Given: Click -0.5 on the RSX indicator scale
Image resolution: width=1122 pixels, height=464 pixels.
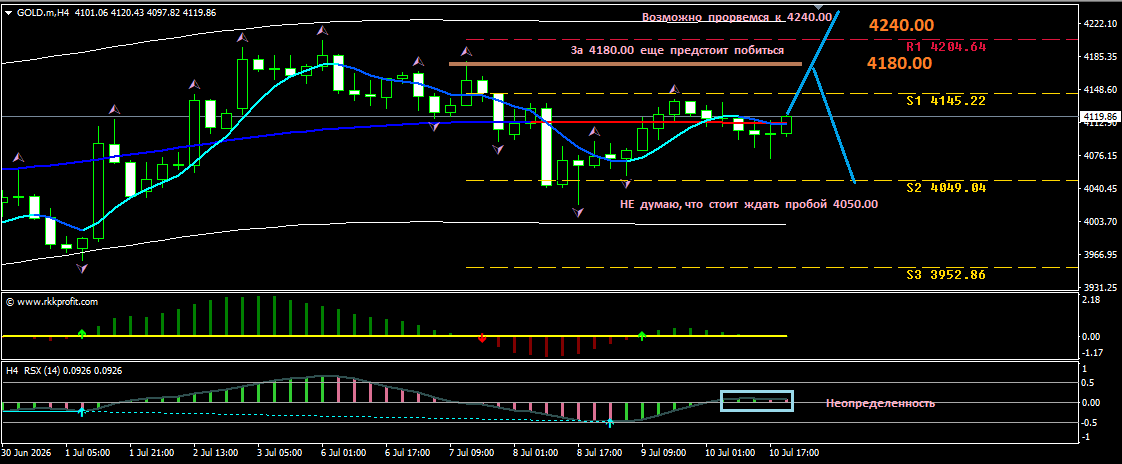Looking at the screenshot, I should coord(1091,422).
